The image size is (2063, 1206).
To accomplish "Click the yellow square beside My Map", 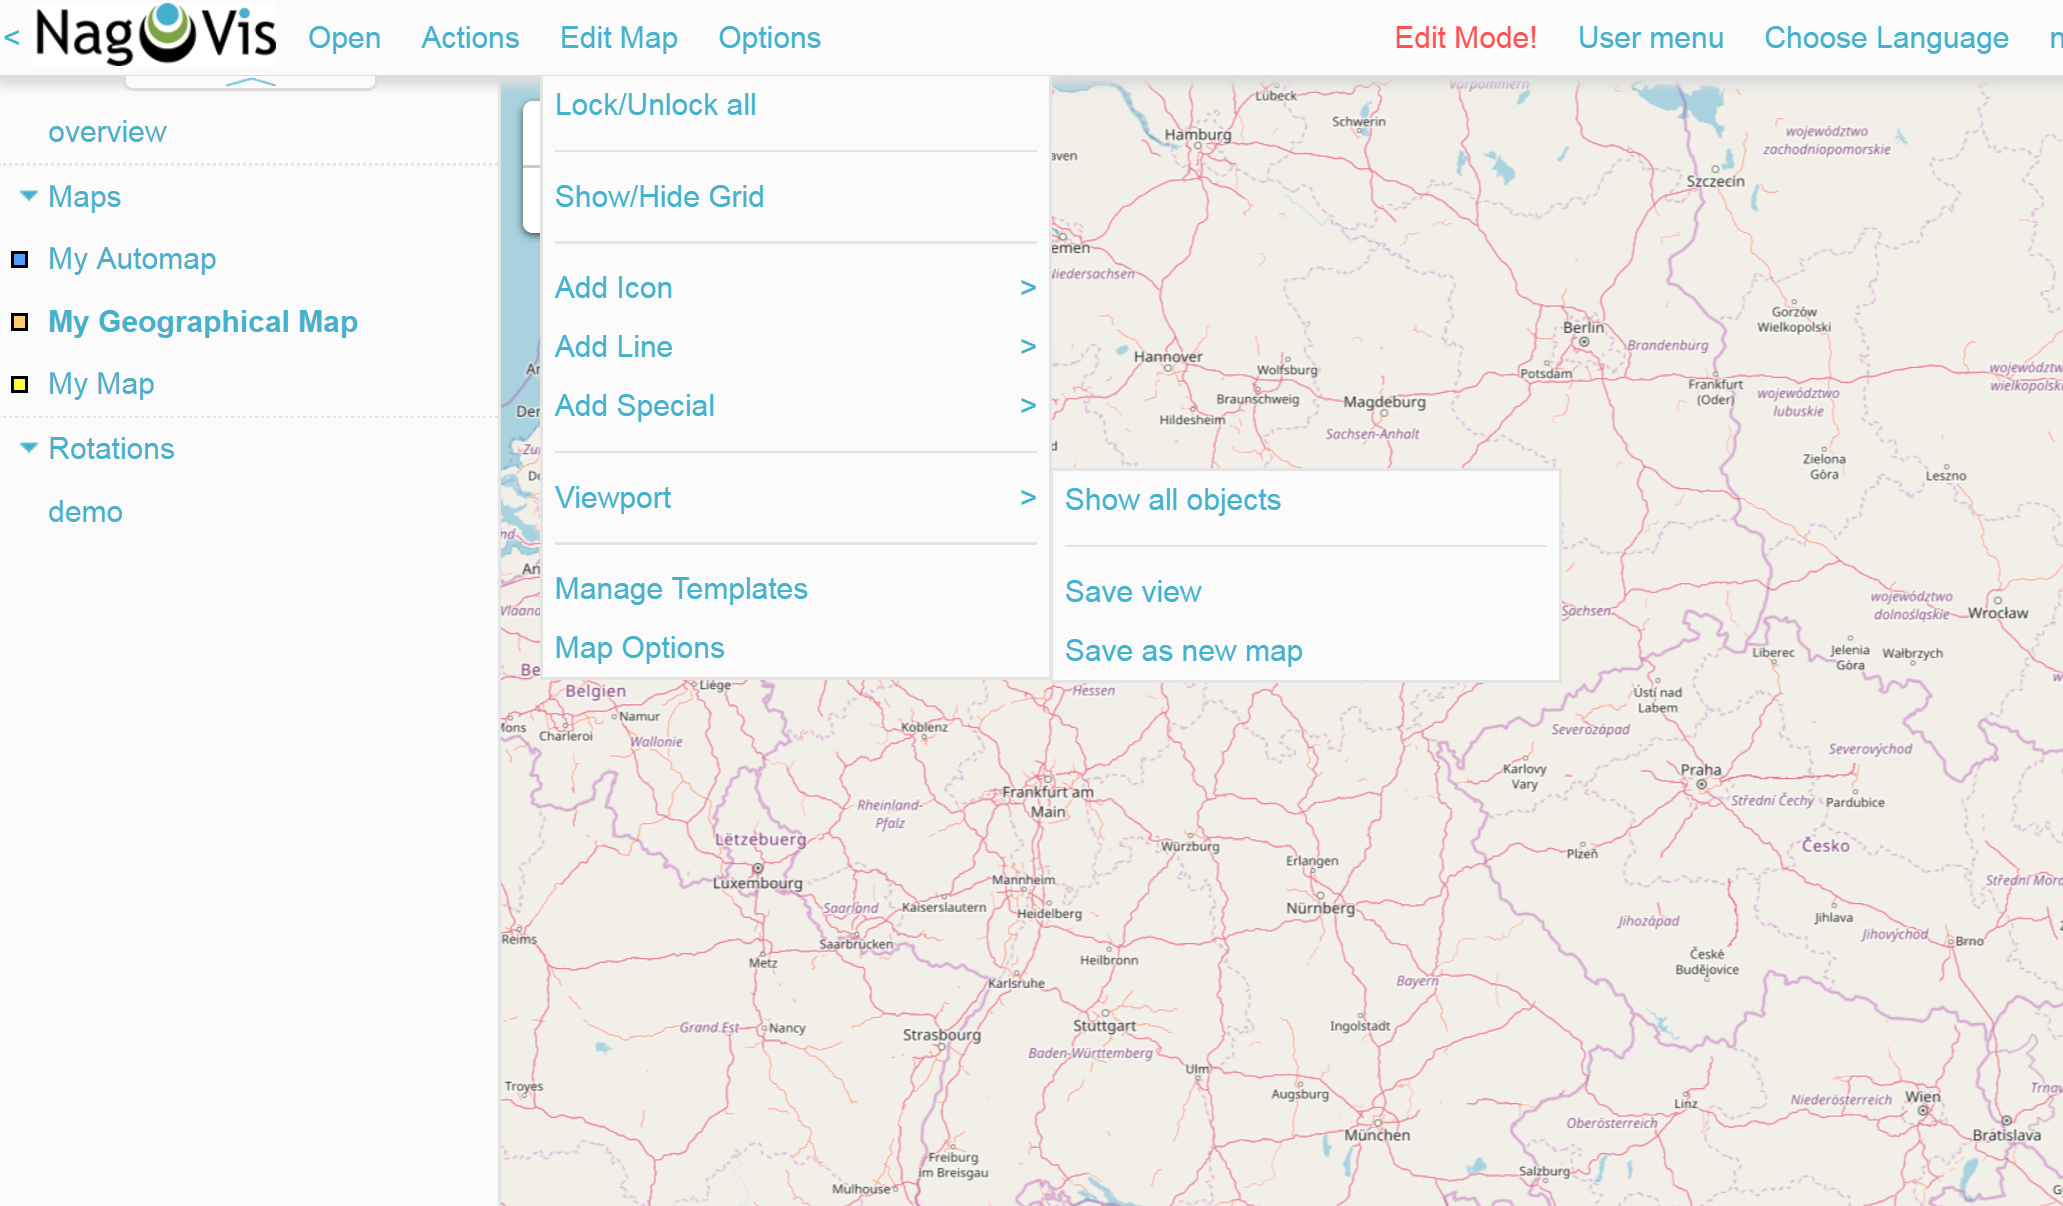I will coord(19,384).
